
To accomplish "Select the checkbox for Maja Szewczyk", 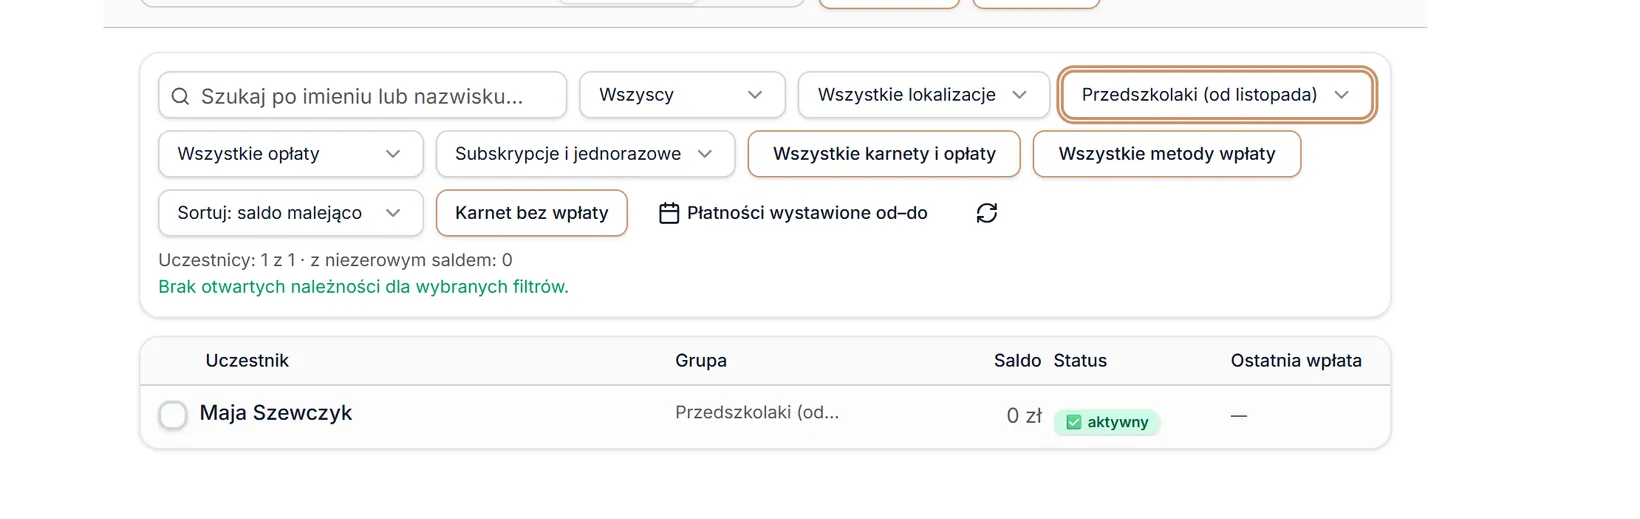I will [173, 415].
